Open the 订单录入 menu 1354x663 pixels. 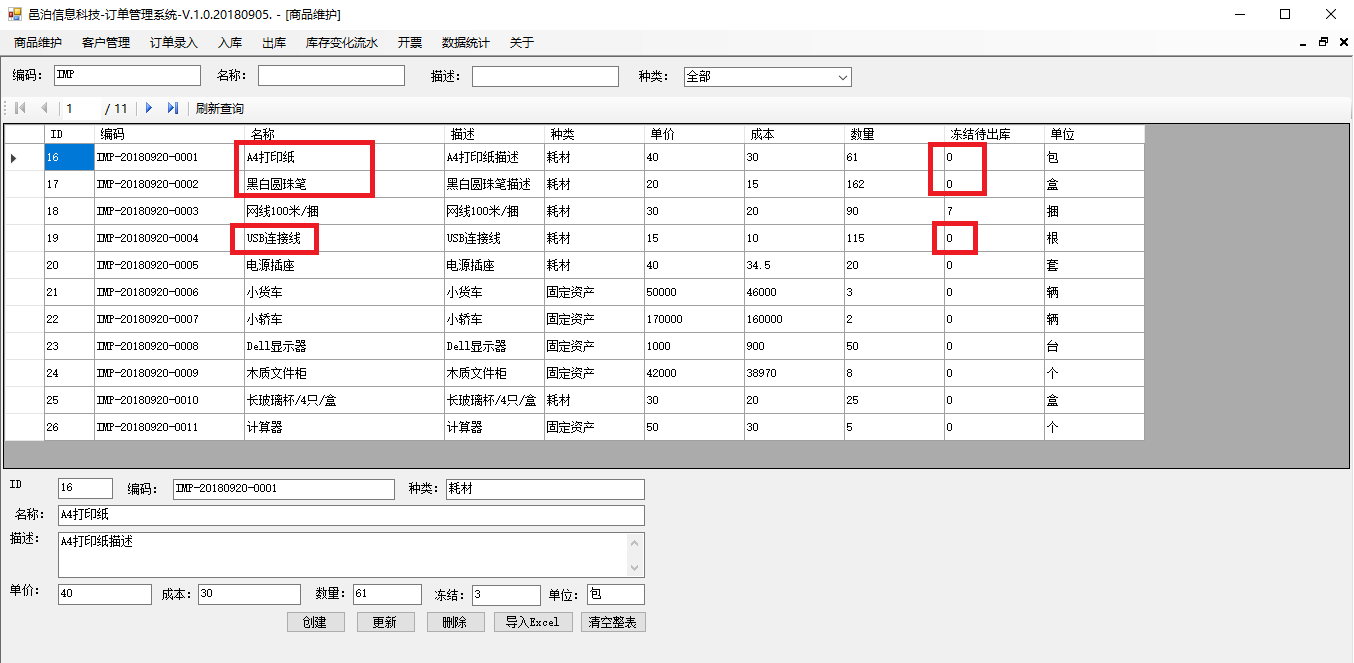pos(174,43)
